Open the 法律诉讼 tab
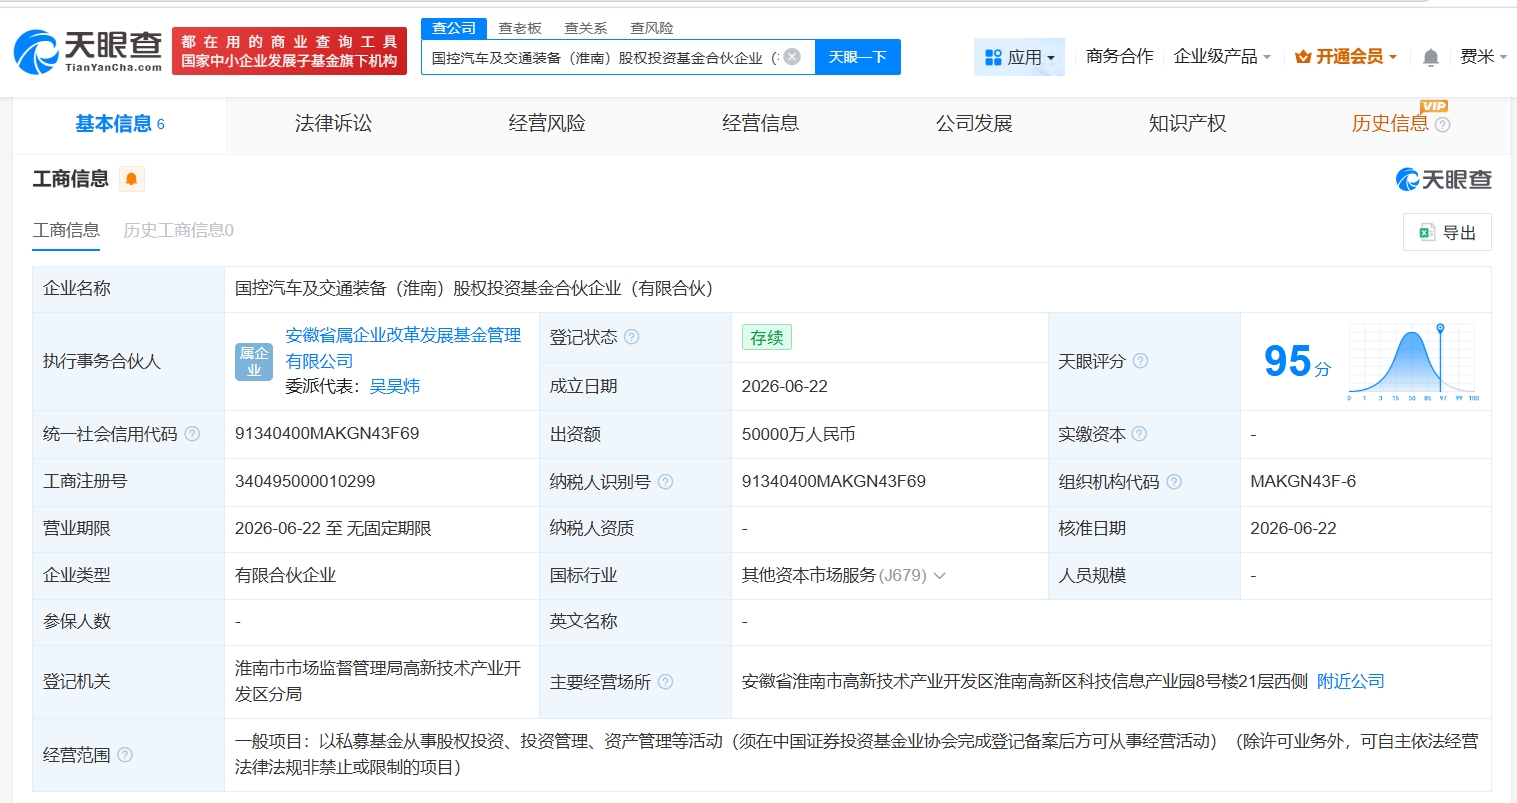Screen dimensions: 1517x803 point(333,124)
